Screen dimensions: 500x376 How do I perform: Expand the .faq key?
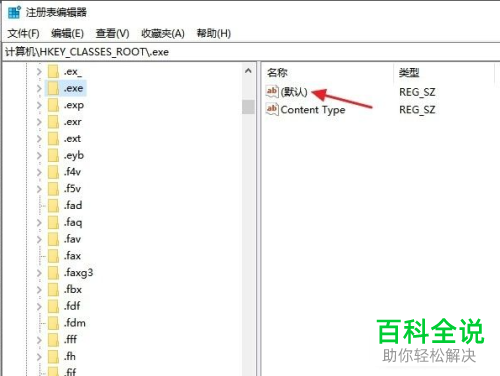39,222
